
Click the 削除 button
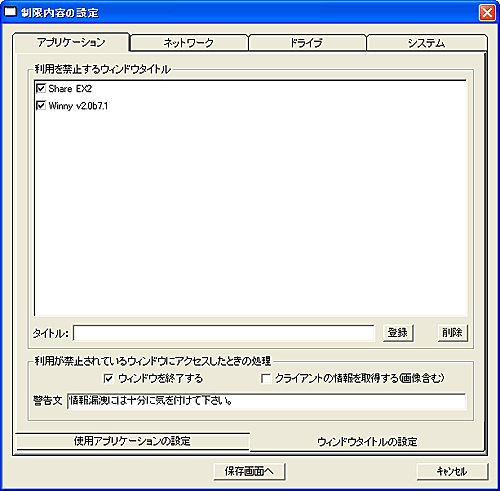coord(452,332)
